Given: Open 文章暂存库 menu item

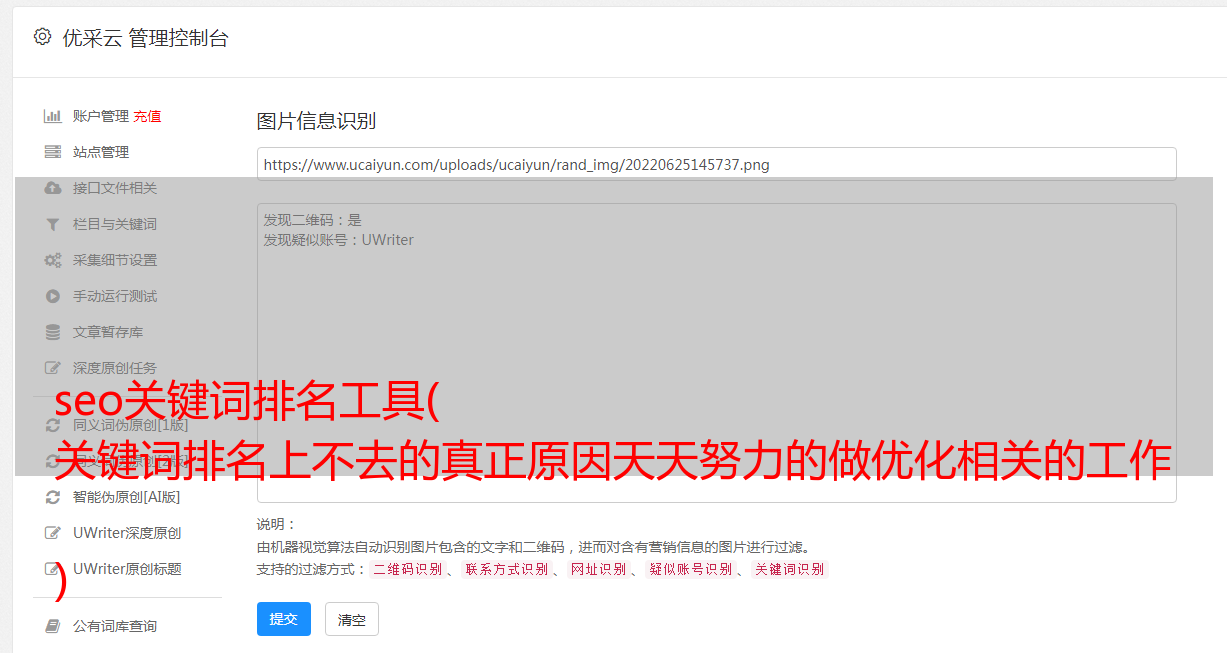Looking at the screenshot, I should (108, 332).
